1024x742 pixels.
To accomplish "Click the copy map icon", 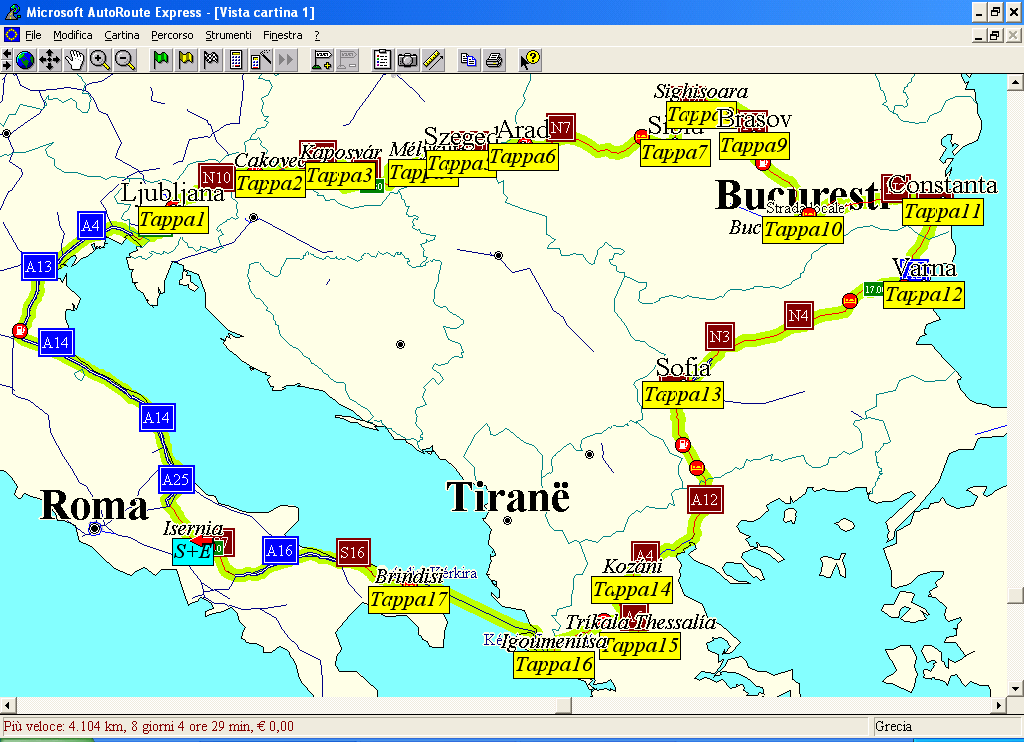I will point(468,60).
